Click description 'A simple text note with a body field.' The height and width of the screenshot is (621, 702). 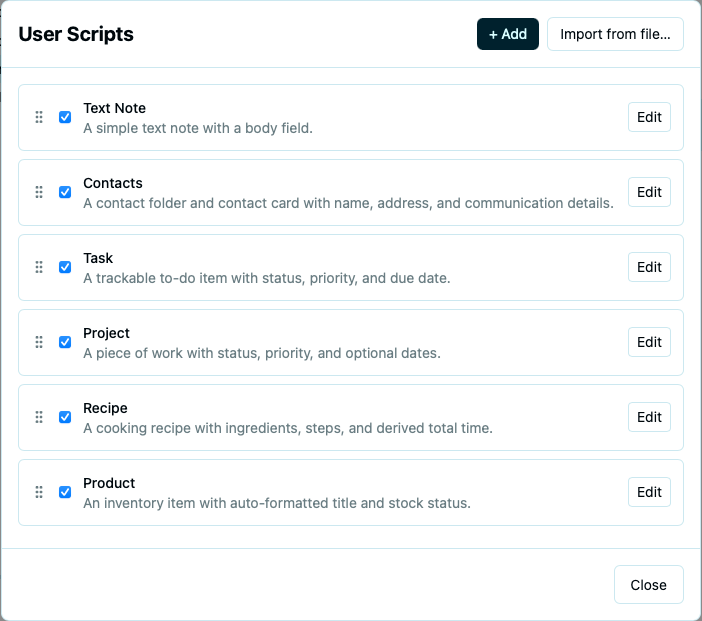point(198,128)
